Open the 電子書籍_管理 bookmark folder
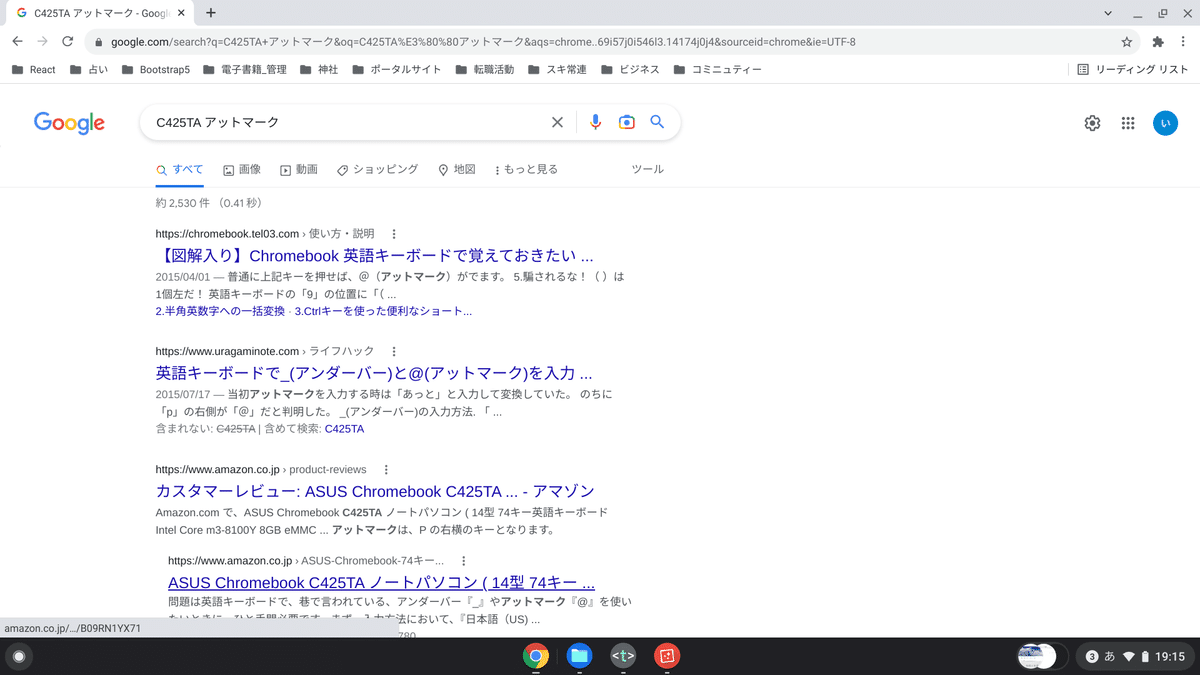The image size is (1200, 675). click(x=244, y=70)
